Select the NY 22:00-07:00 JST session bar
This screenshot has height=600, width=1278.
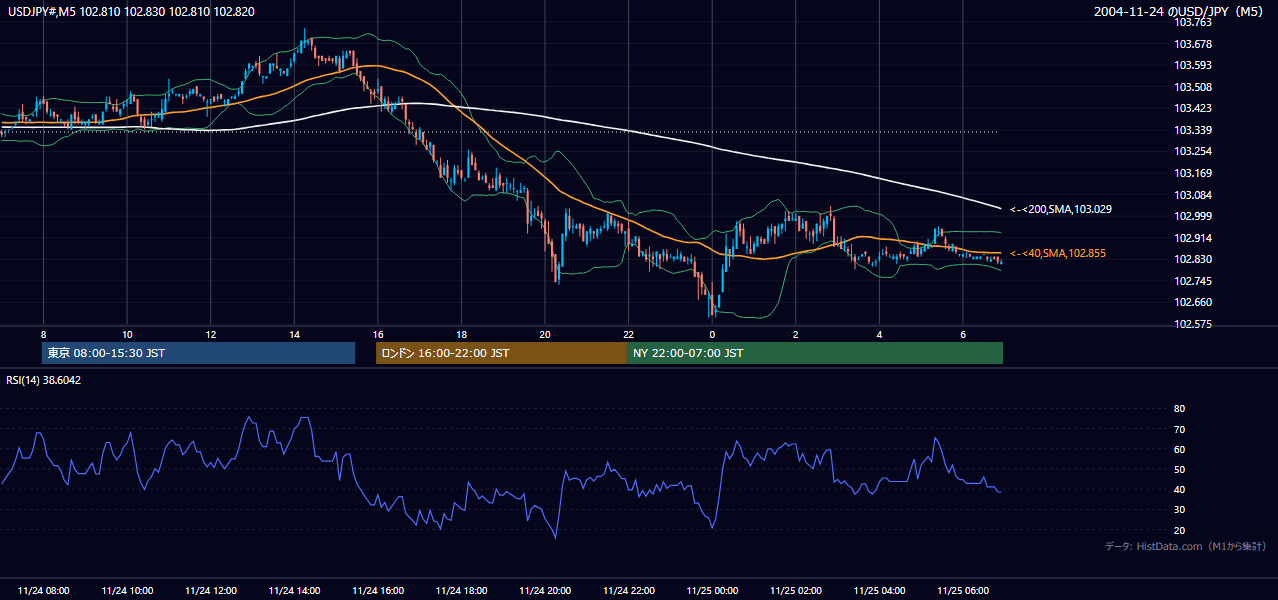tap(815, 353)
